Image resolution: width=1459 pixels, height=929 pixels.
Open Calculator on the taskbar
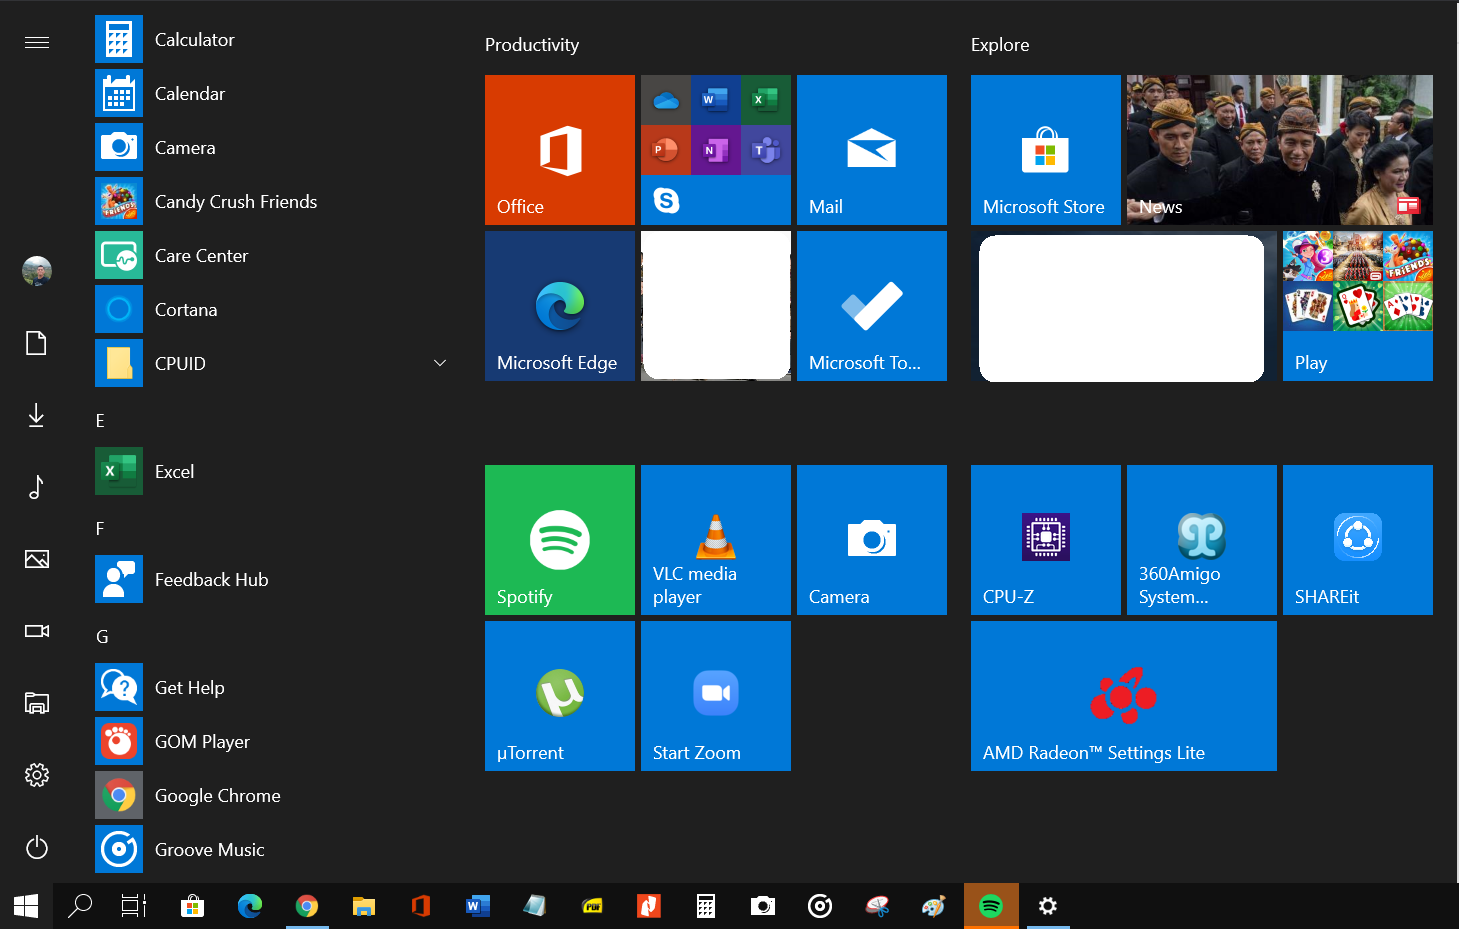pos(706,906)
